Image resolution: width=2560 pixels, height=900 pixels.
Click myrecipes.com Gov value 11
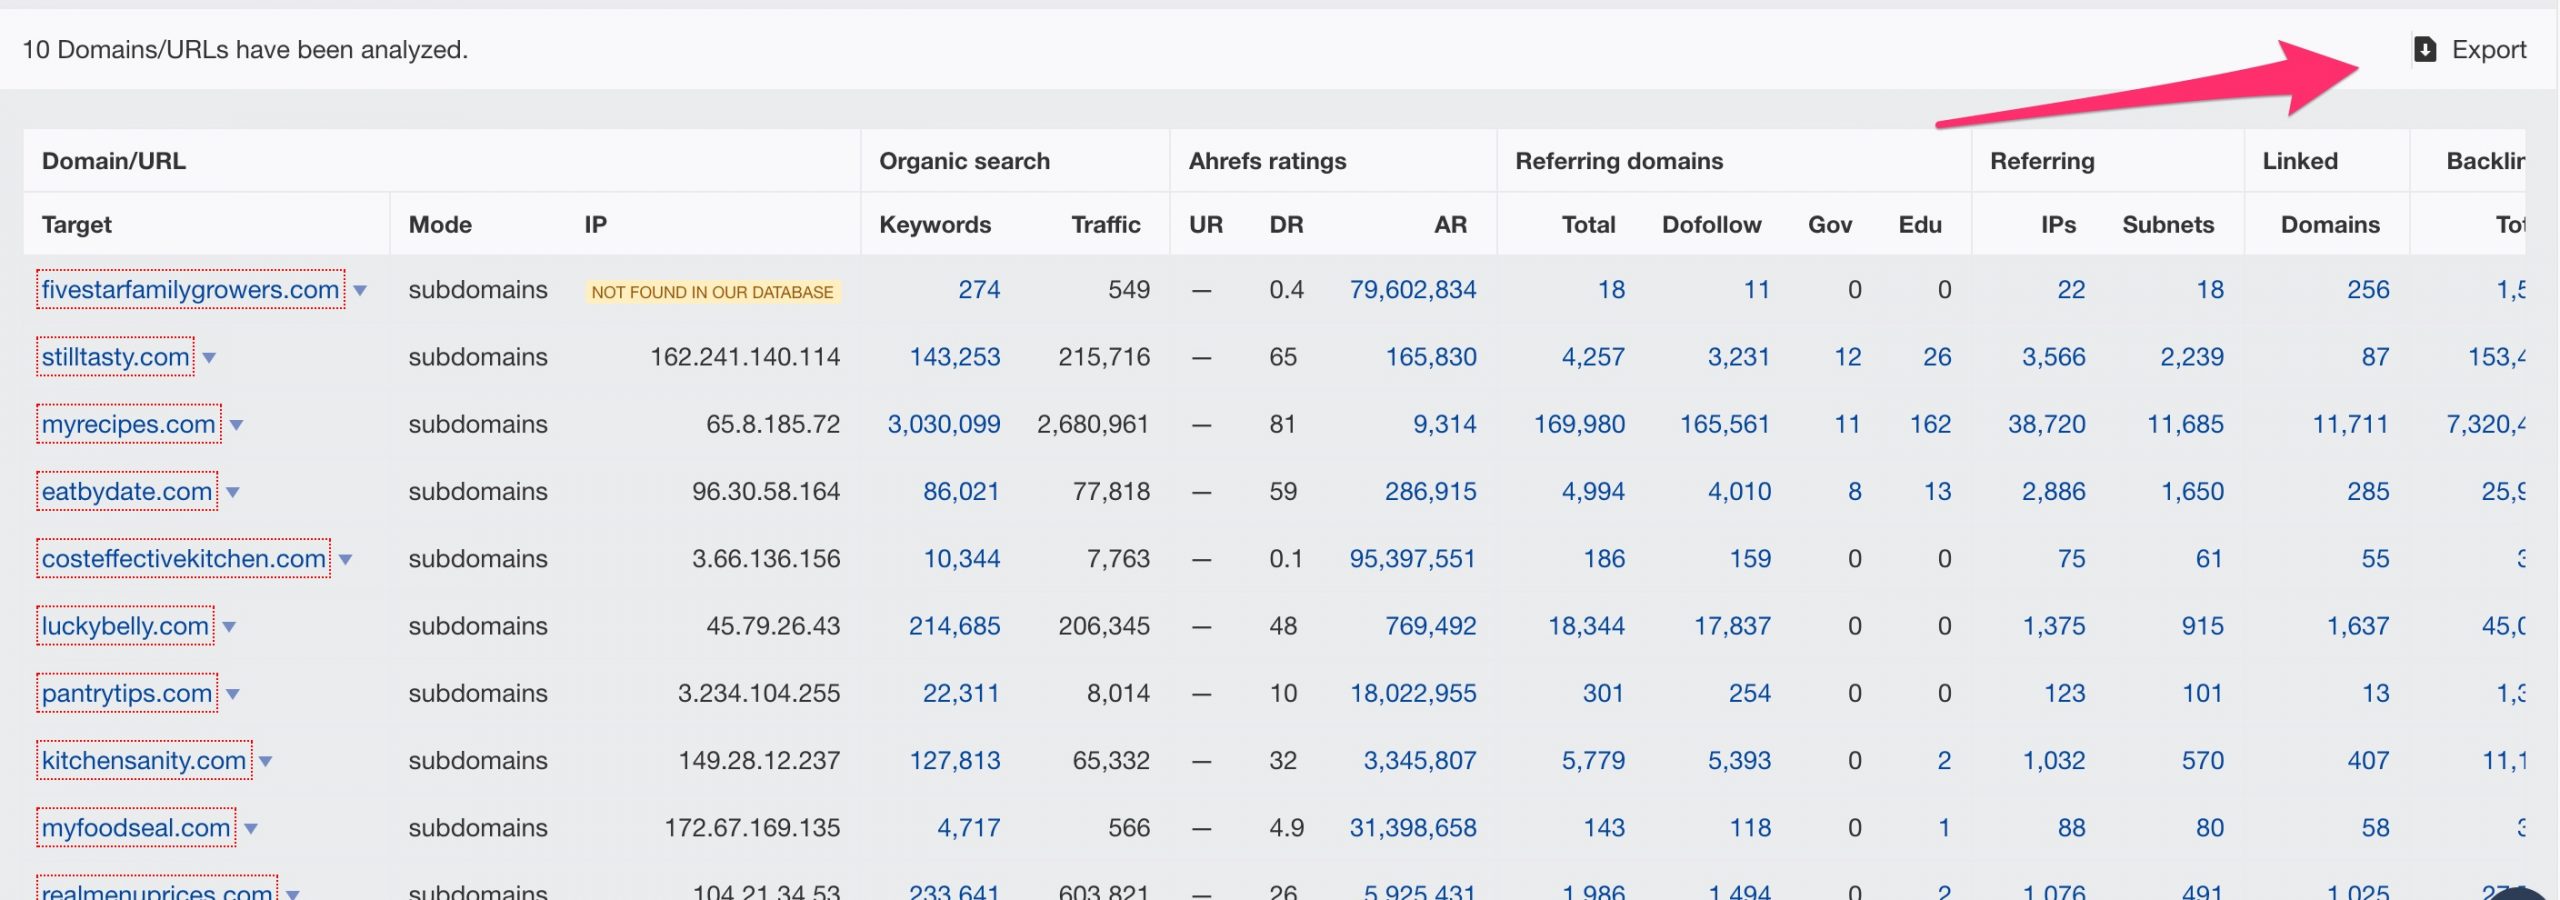pyautogui.click(x=1847, y=424)
